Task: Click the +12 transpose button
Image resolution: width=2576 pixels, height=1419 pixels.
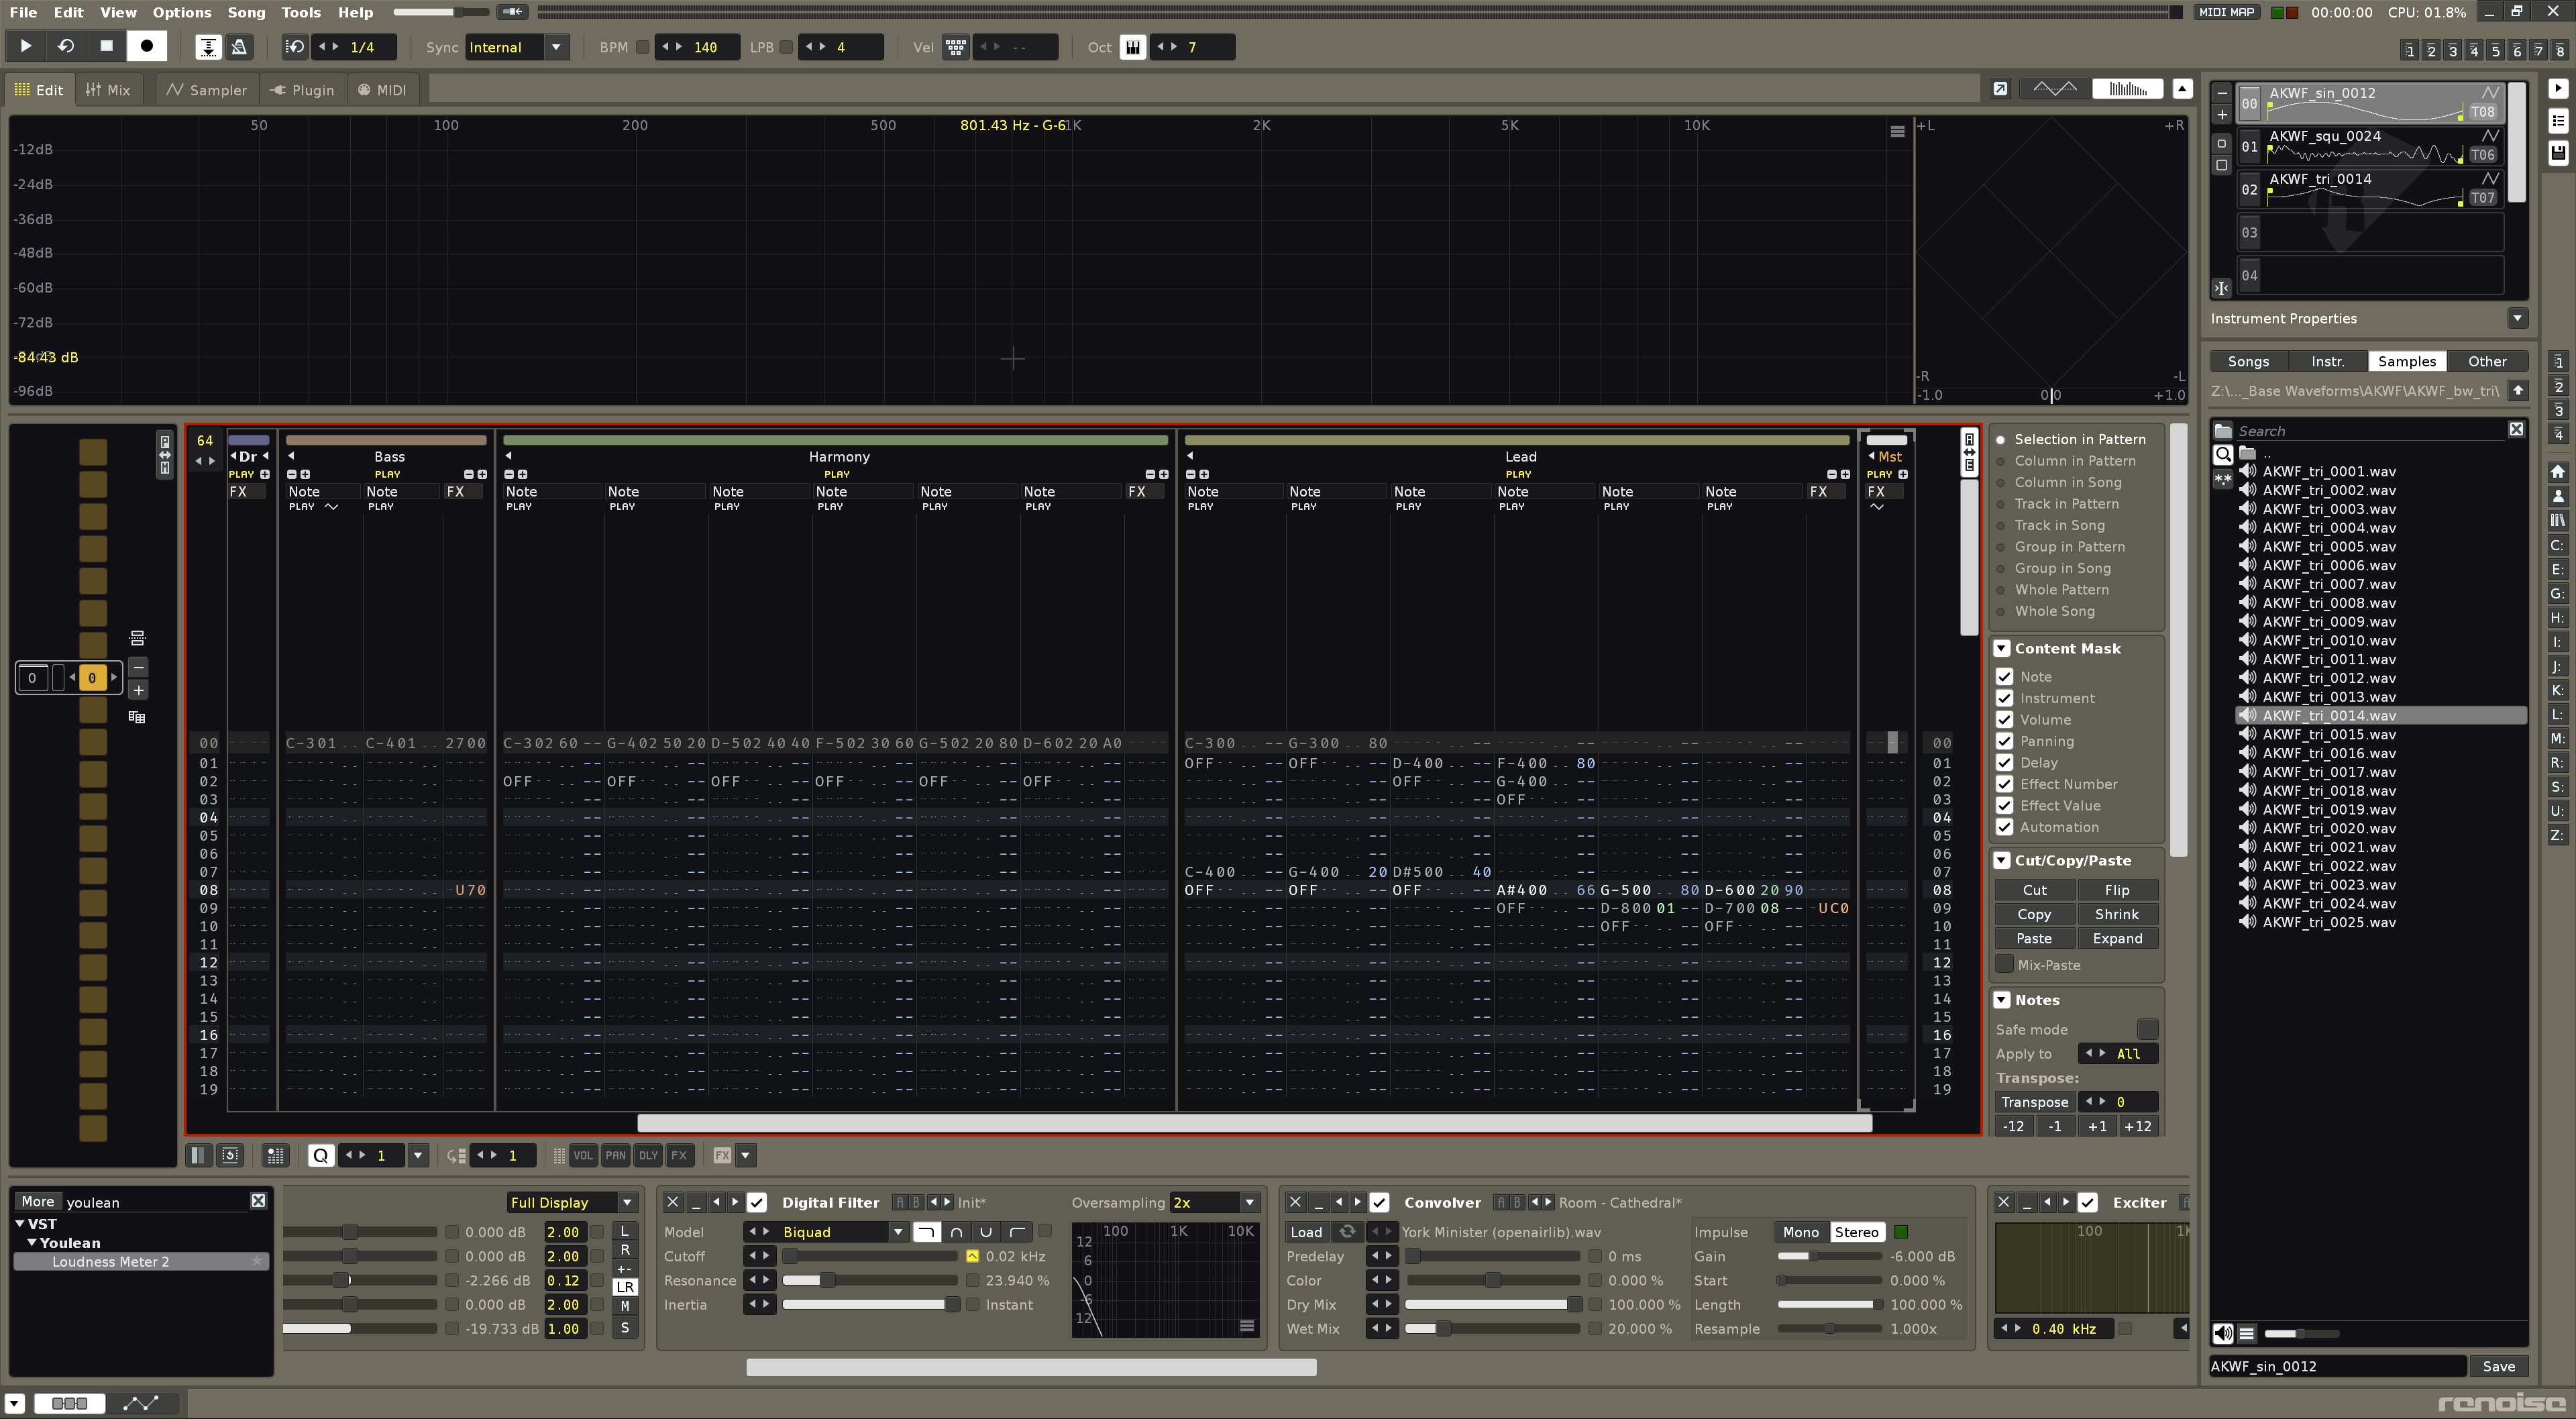Action: 2137,1126
